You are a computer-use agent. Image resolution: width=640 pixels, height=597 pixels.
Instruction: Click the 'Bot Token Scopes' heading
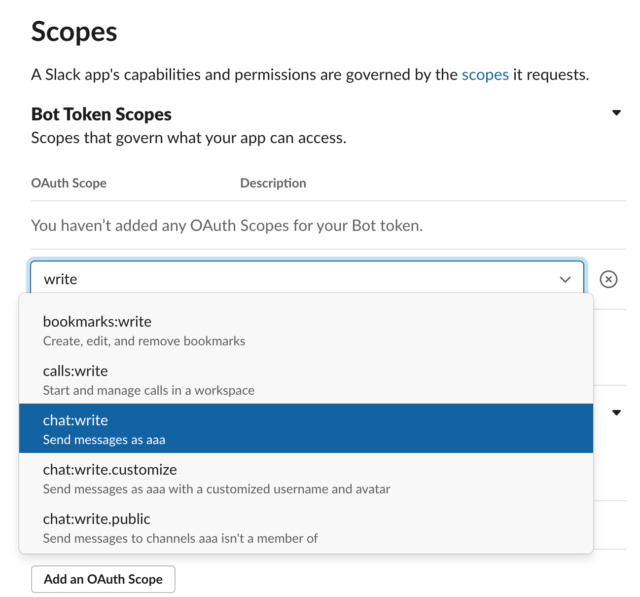[x=101, y=114]
